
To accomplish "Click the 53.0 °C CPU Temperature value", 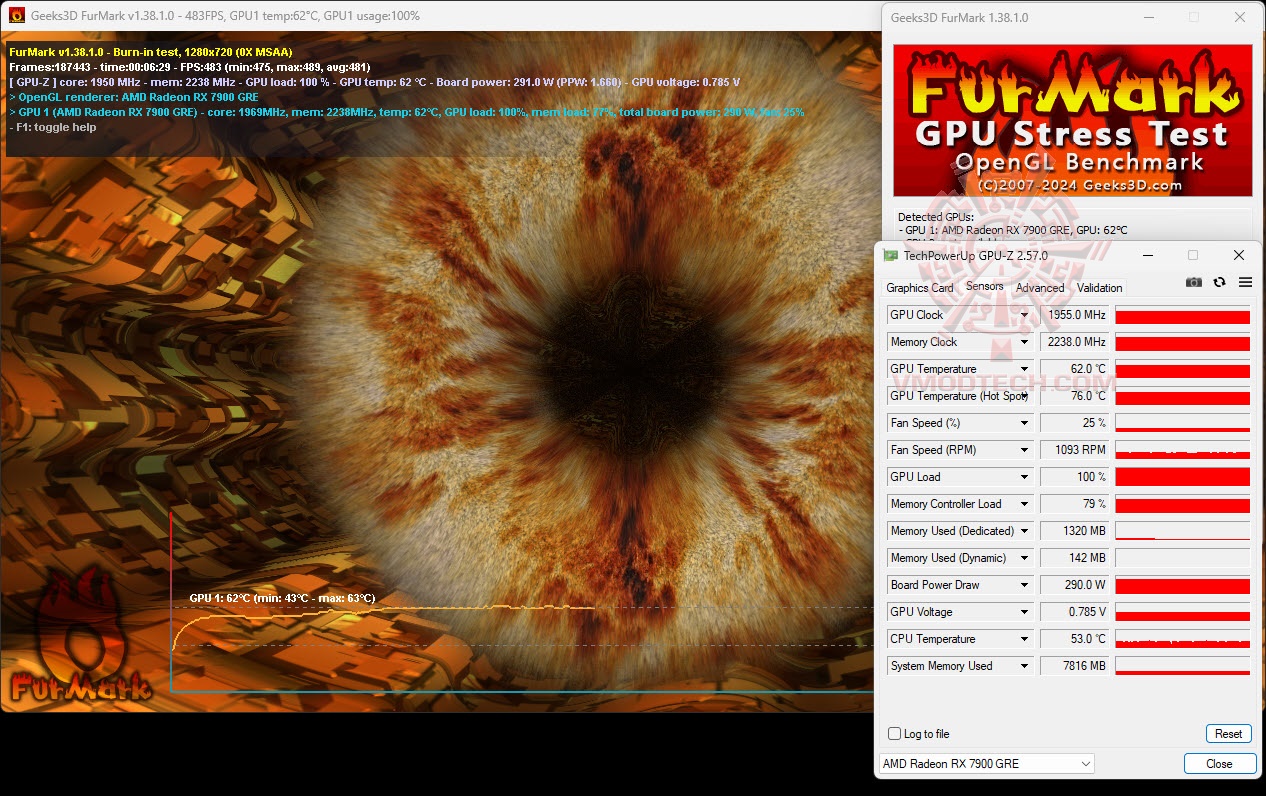I will coord(1075,639).
